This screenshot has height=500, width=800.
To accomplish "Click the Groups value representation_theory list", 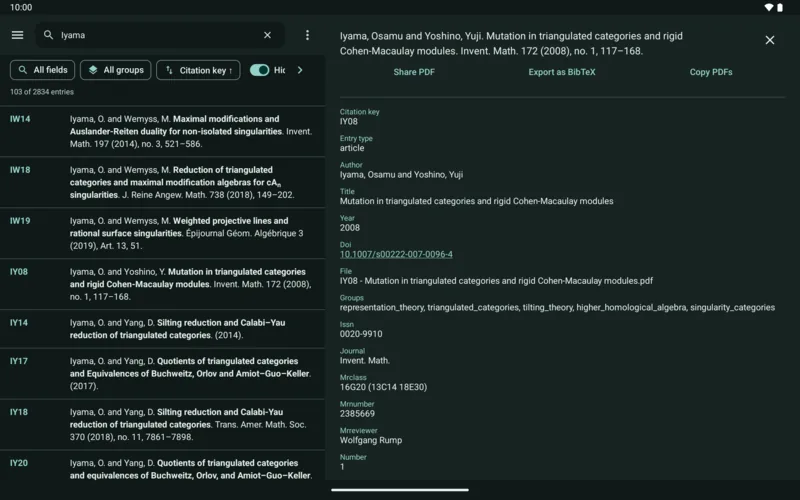I will (557, 307).
